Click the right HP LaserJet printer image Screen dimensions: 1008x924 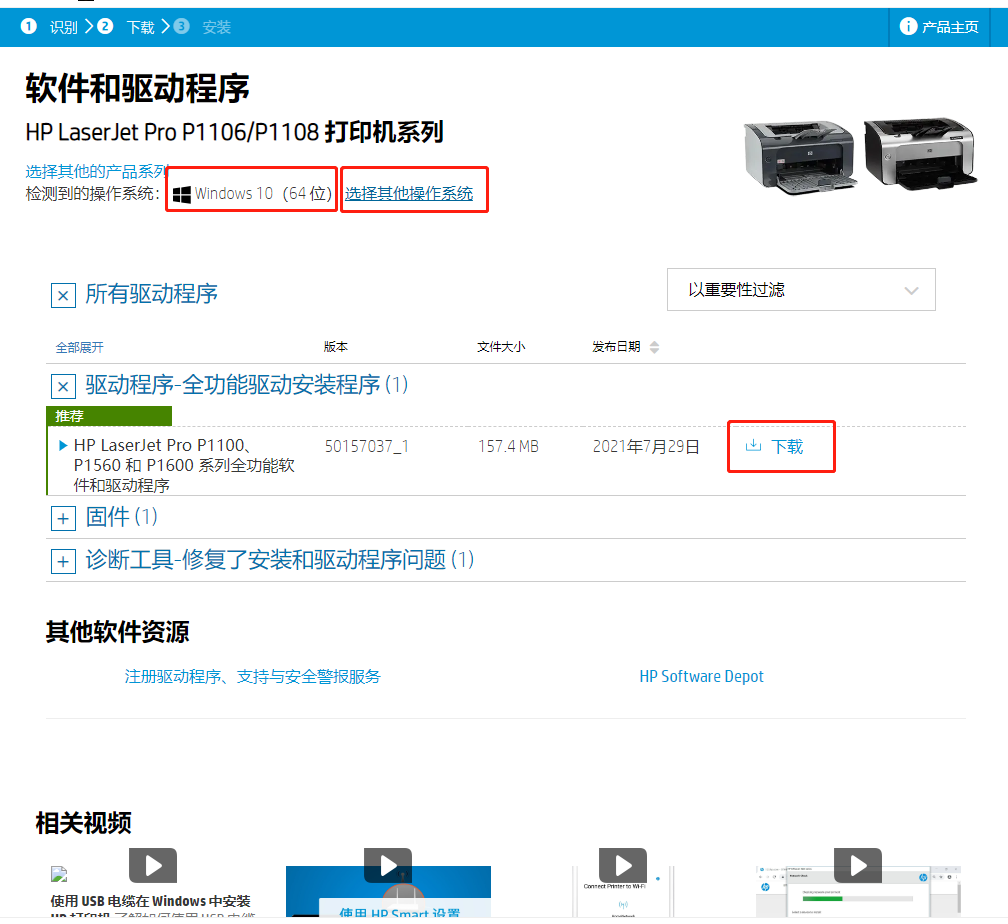[920, 154]
